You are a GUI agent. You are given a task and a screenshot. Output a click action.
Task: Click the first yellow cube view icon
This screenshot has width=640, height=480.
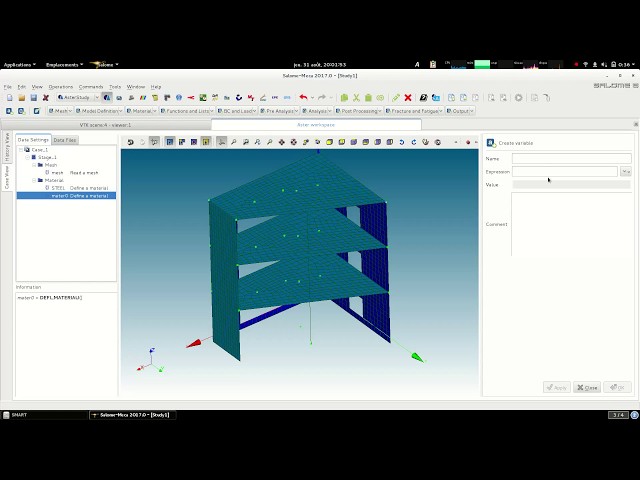pyautogui.click(x=329, y=142)
